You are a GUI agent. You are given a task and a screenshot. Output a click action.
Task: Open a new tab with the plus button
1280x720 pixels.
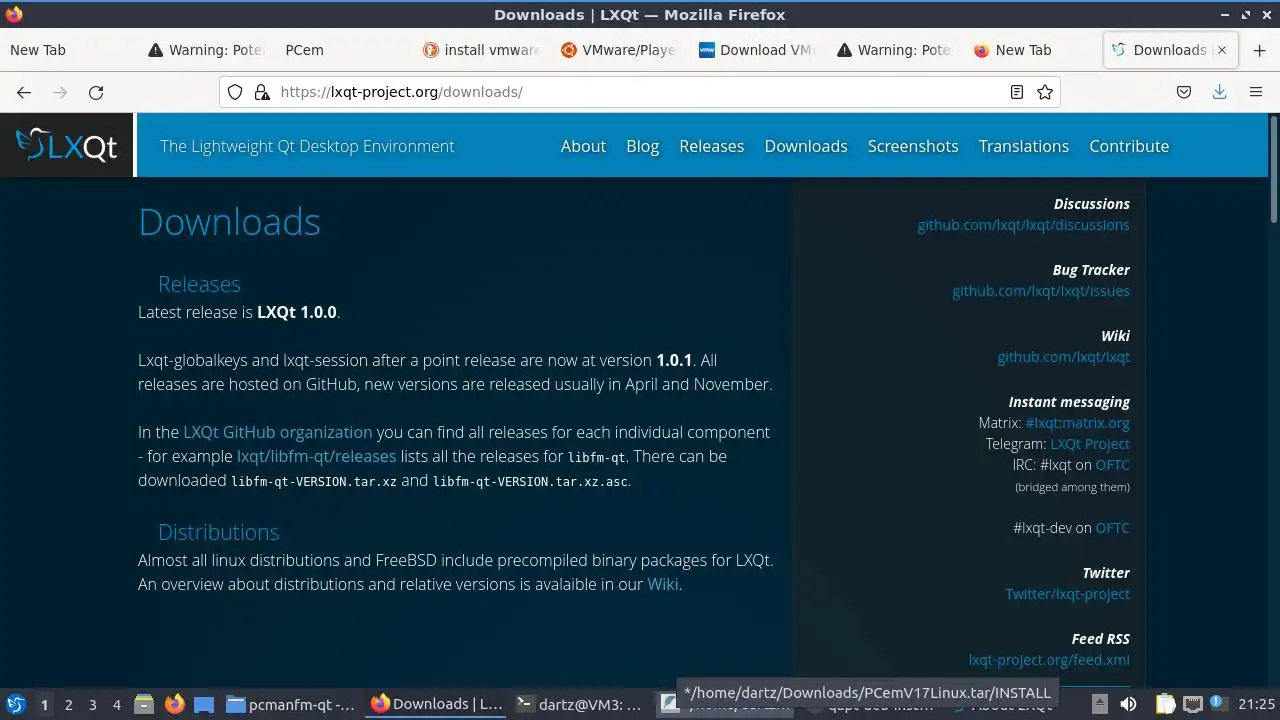[1259, 50]
